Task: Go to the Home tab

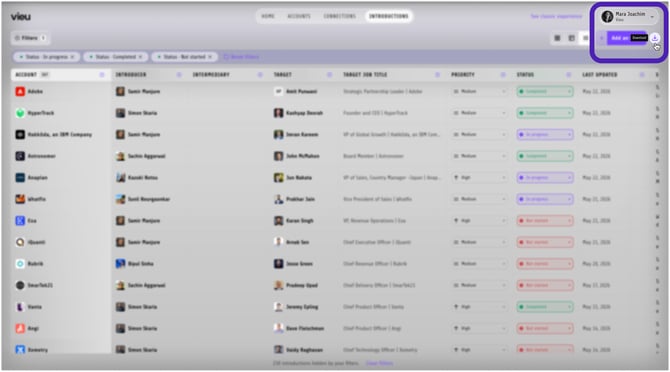Action: 268,16
